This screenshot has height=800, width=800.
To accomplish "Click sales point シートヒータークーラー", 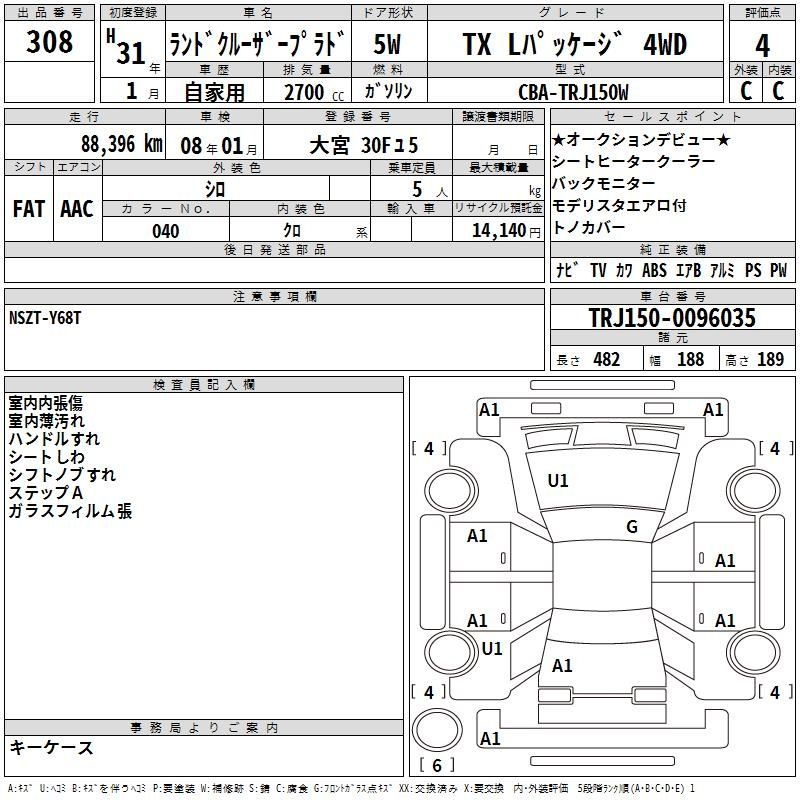I will pyautogui.click(x=634, y=161).
